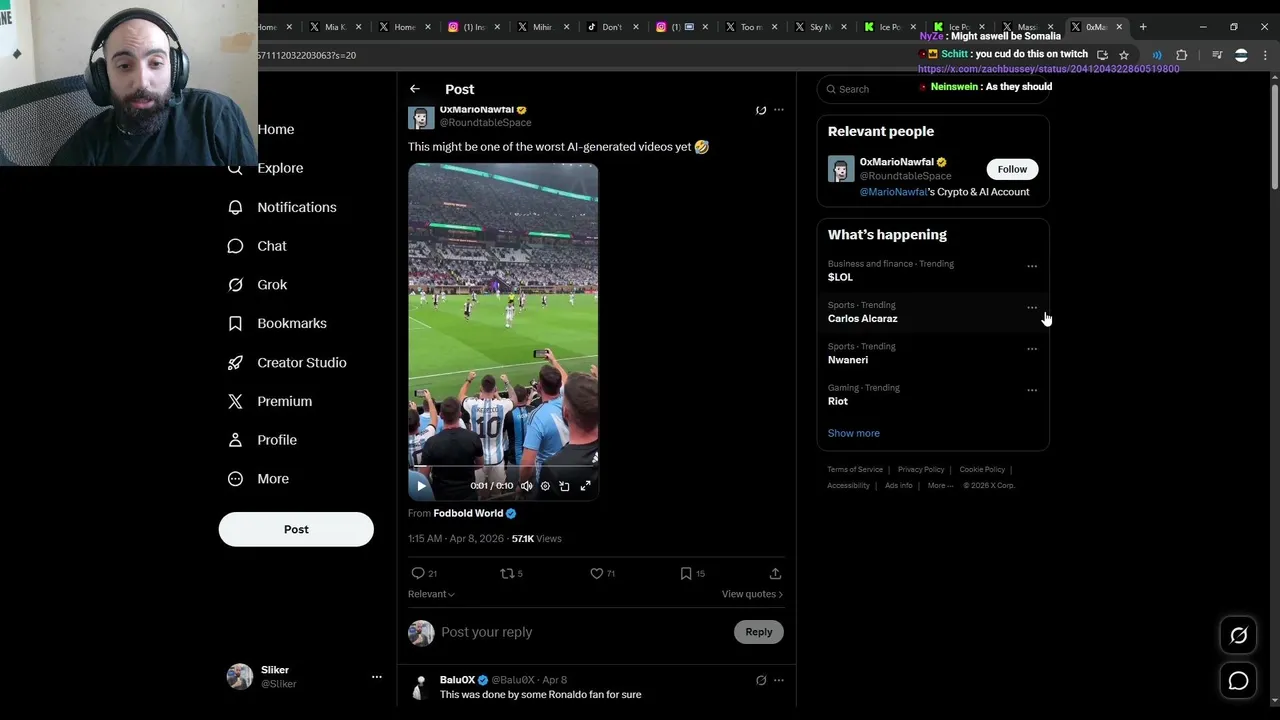The height and width of the screenshot is (720, 1280).
Task: Expand the video to fullscreen
Action: (586, 486)
